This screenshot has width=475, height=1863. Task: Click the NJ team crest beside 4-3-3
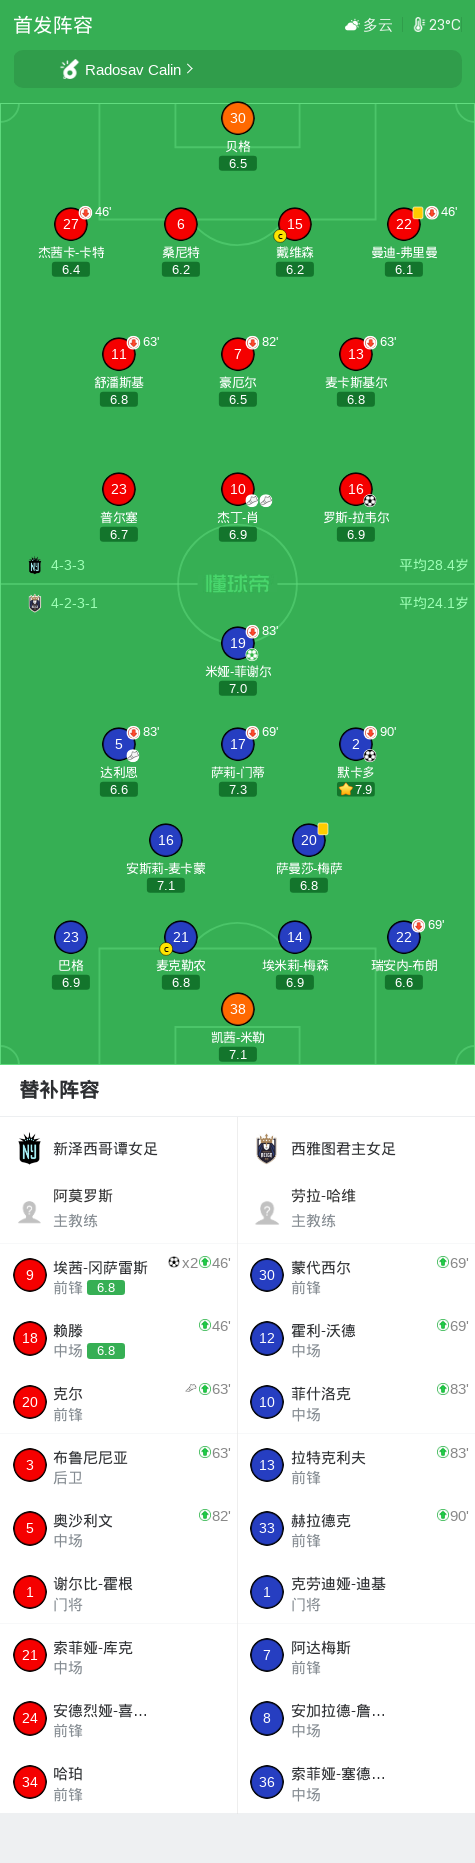[35, 565]
